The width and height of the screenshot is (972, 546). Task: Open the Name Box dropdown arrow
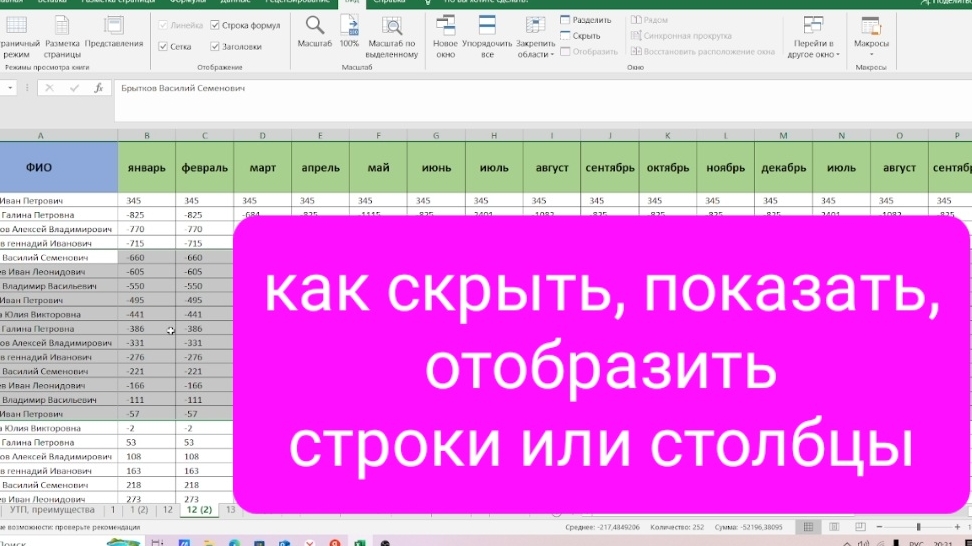[10, 88]
